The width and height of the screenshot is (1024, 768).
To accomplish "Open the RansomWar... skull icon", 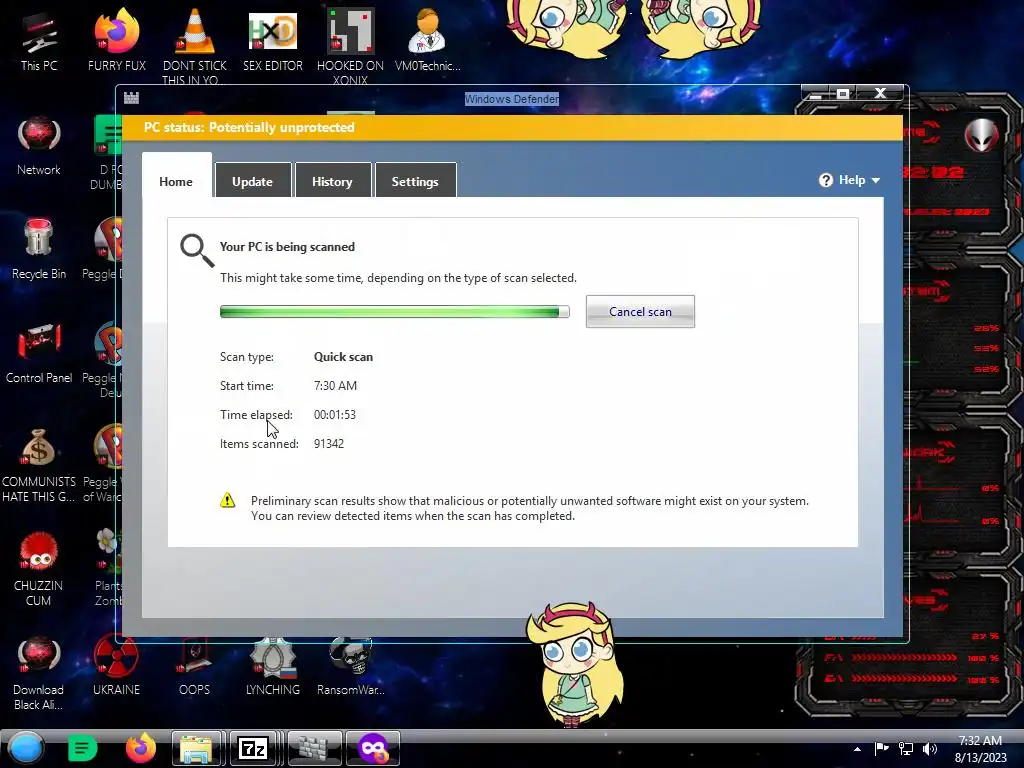I will pos(351,666).
